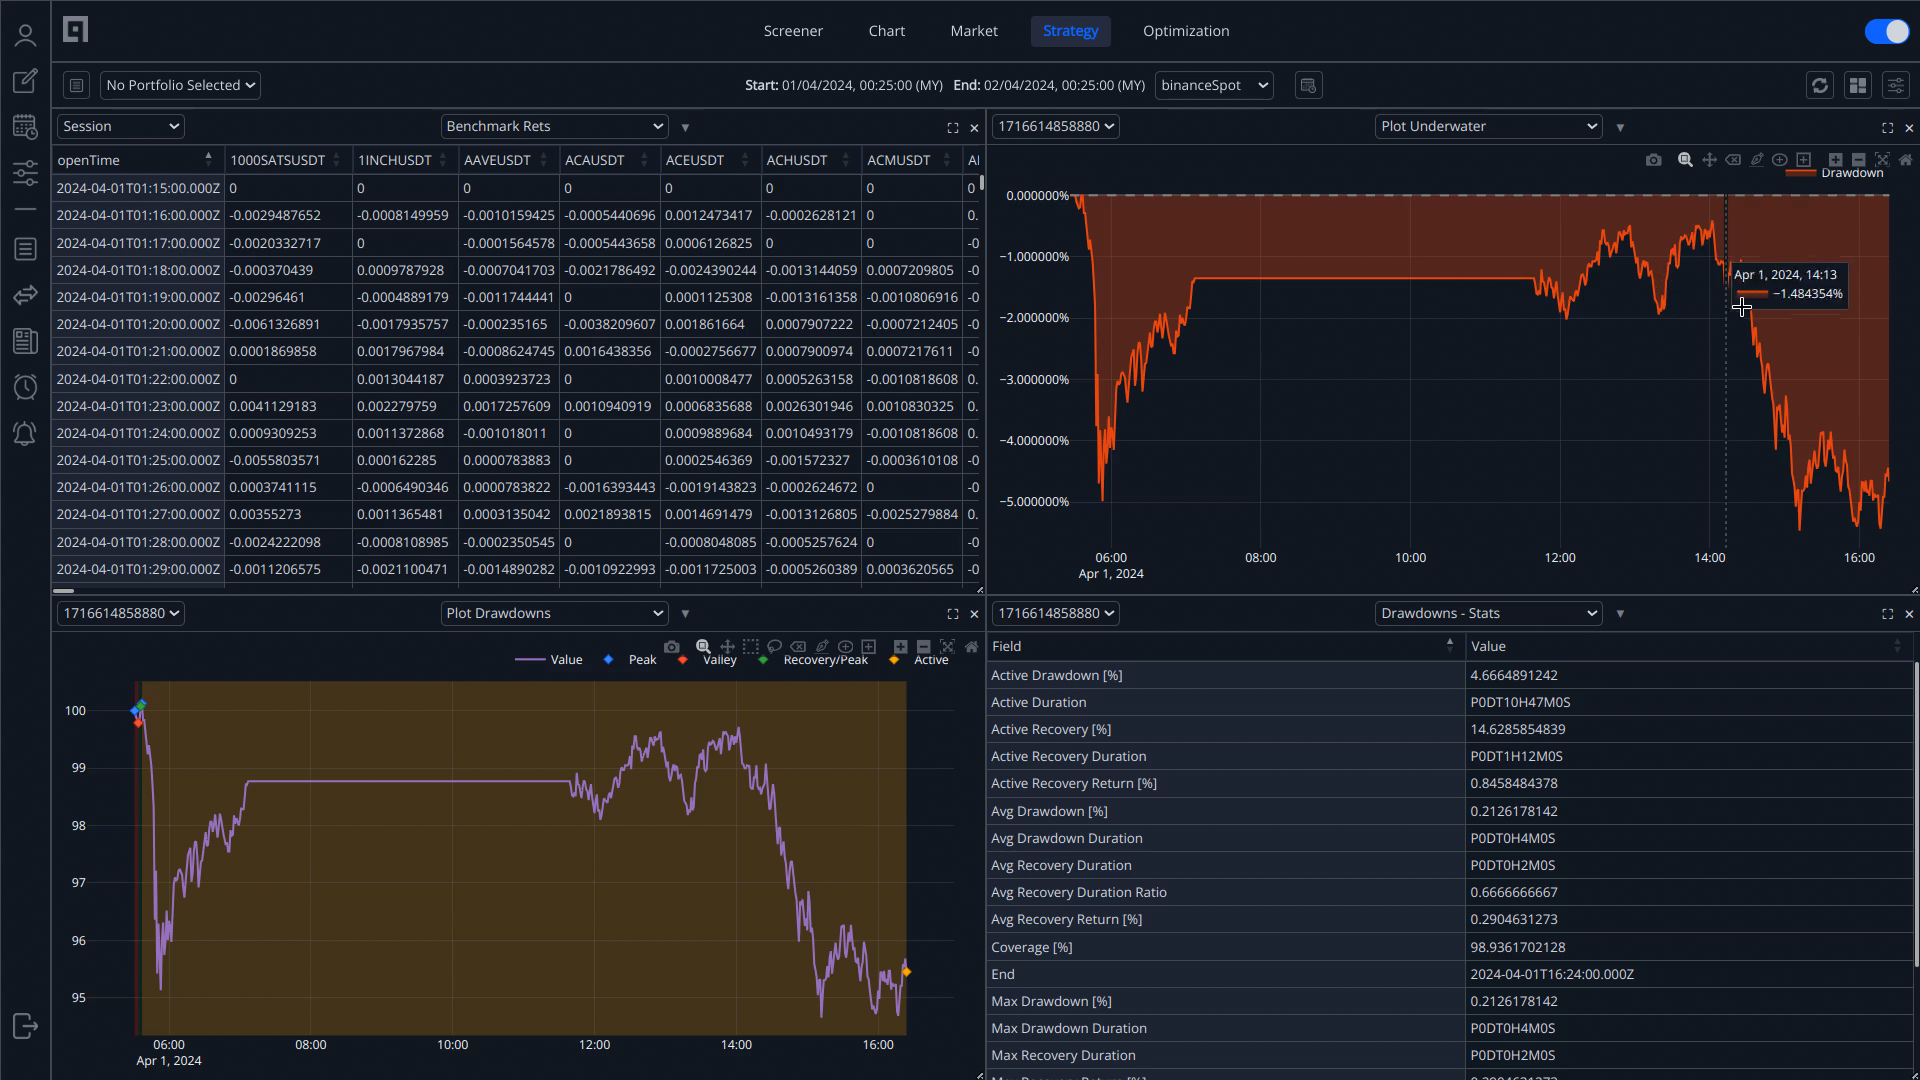Screen dimensions: 1920x1080
Task: Expand the Plot Underwater dropdown
Action: [1488, 127]
